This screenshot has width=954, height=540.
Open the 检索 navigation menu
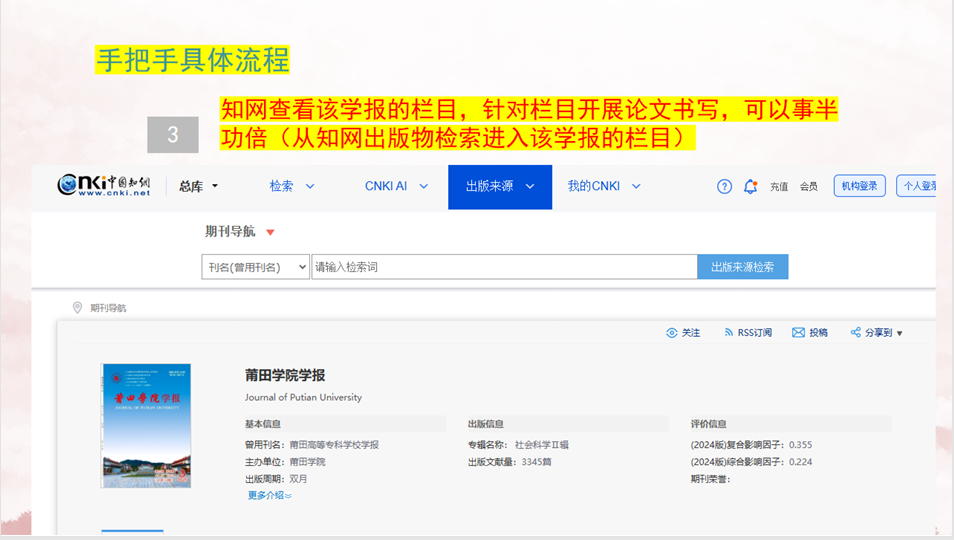click(x=291, y=186)
